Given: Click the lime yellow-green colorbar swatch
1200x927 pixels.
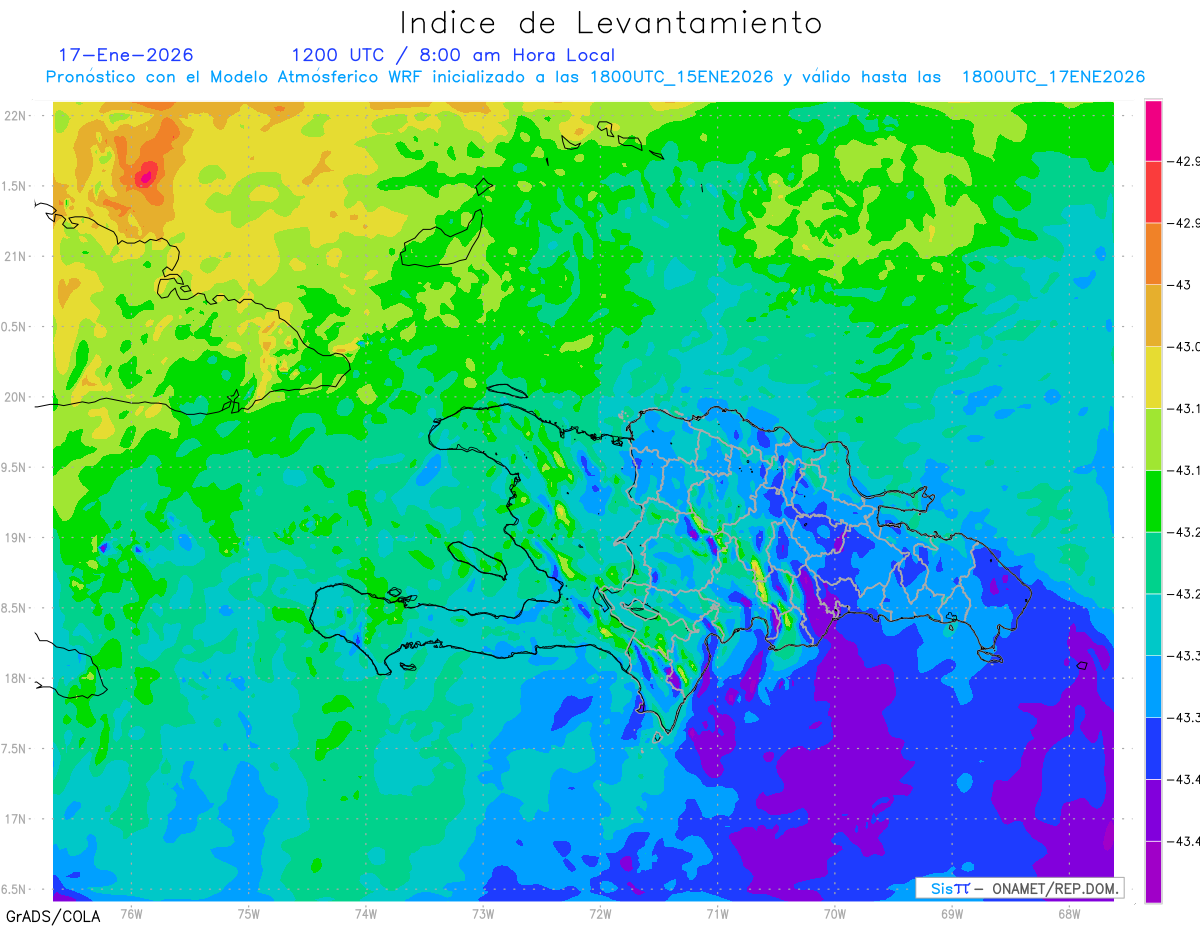Looking at the screenshot, I should [x=1153, y=440].
